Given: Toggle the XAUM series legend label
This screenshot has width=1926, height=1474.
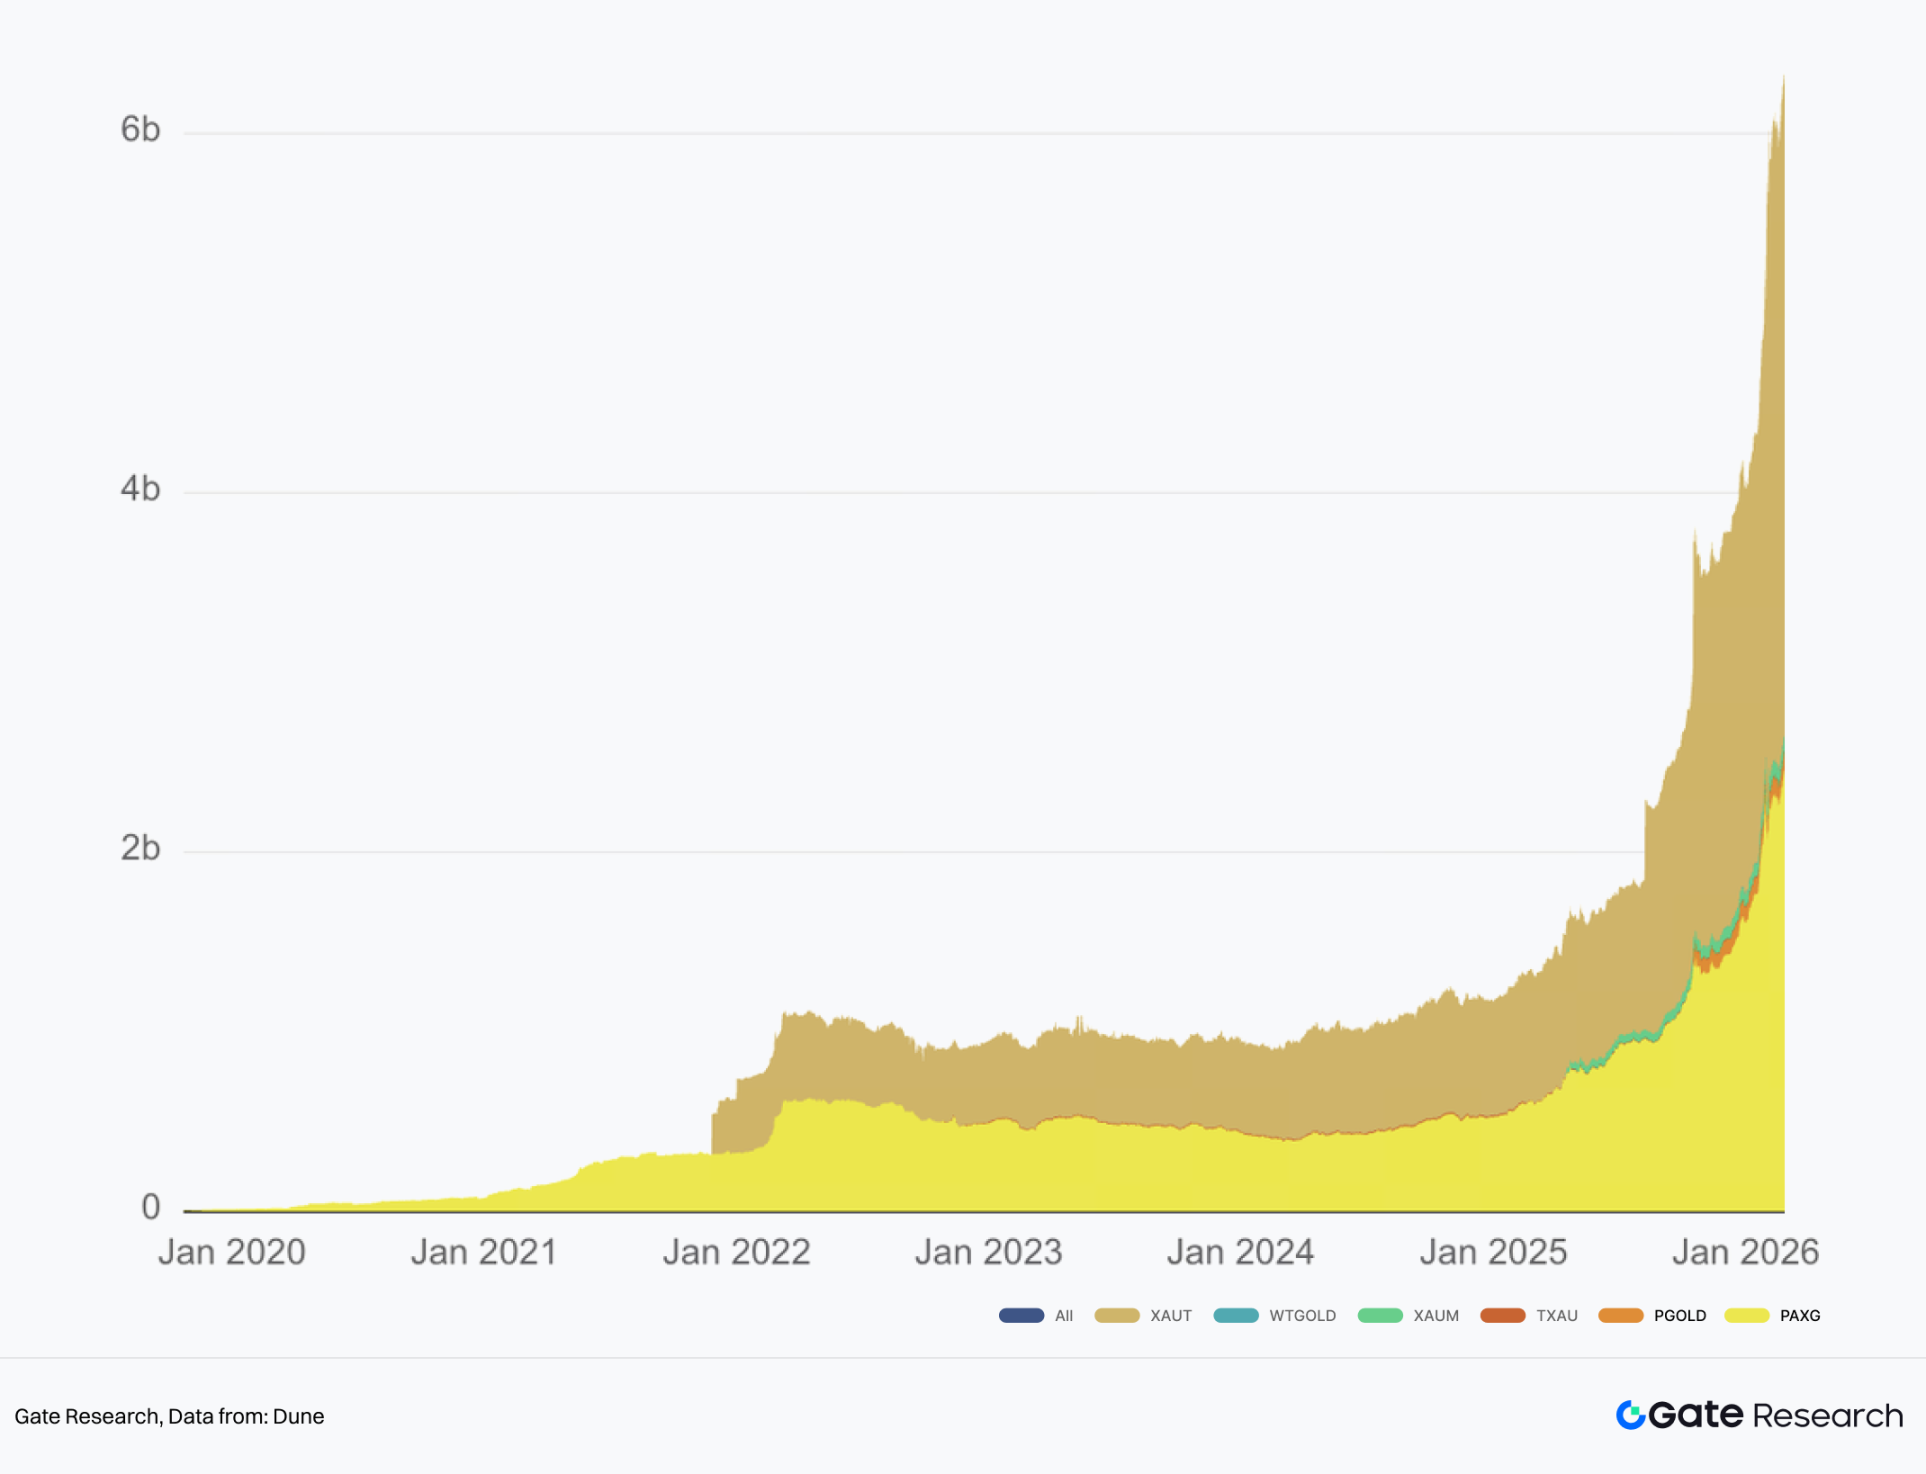Looking at the screenshot, I should pyautogui.click(x=1435, y=1315).
